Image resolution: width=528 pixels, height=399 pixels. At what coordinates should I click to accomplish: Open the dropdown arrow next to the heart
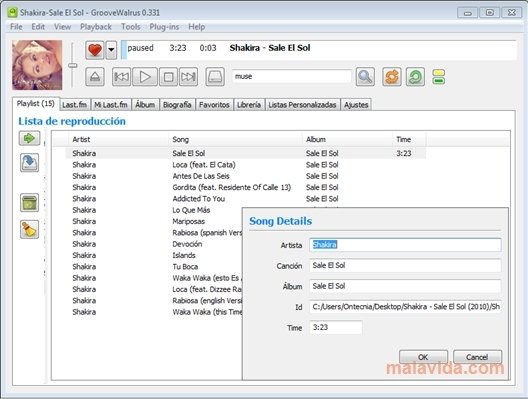111,50
